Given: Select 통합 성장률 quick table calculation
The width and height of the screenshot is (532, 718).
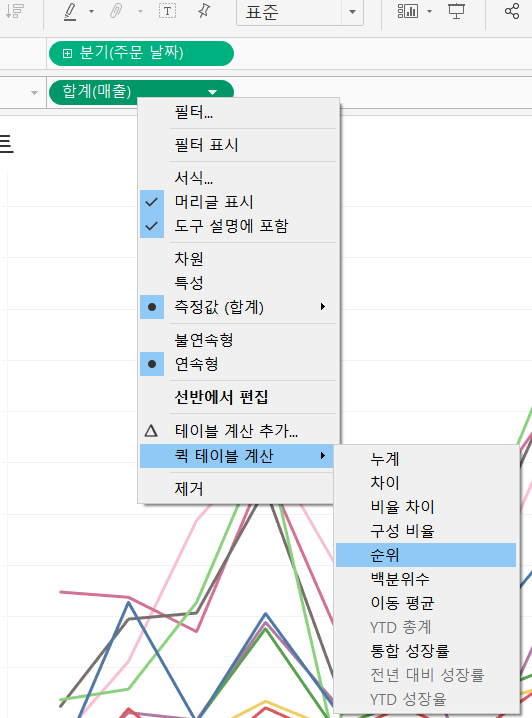Looking at the screenshot, I should point(426,651).
